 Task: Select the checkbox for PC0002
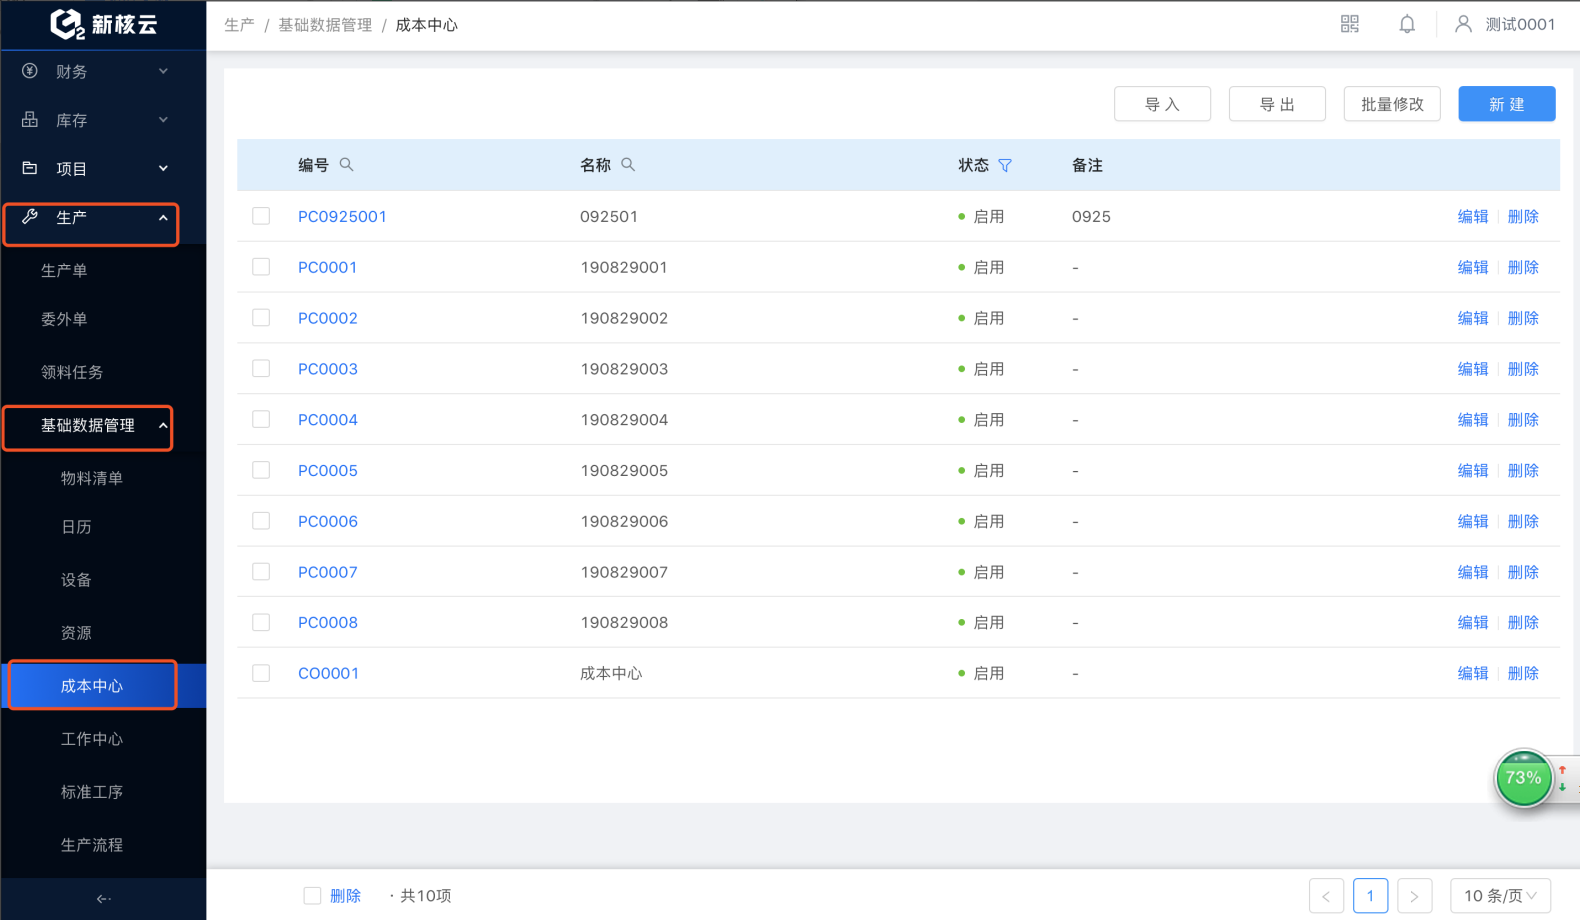click(261, 318)
